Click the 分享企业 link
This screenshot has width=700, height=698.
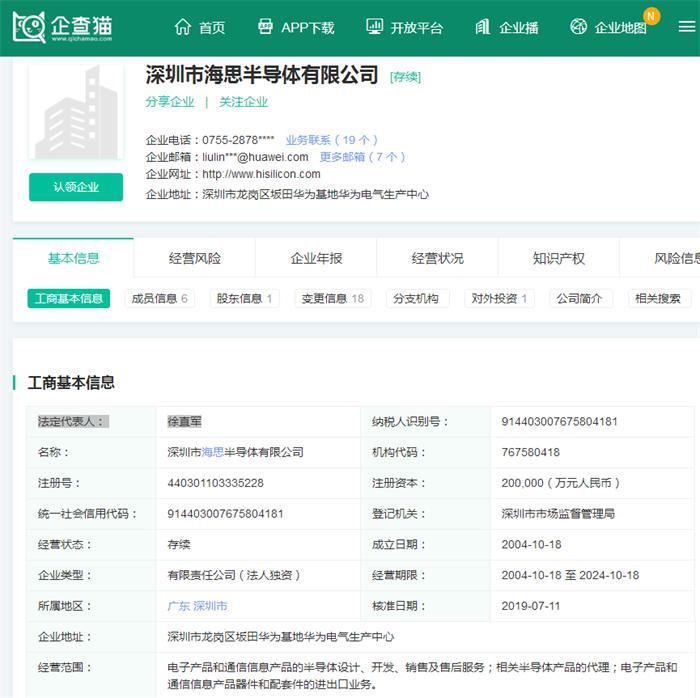tap(170, 102)
